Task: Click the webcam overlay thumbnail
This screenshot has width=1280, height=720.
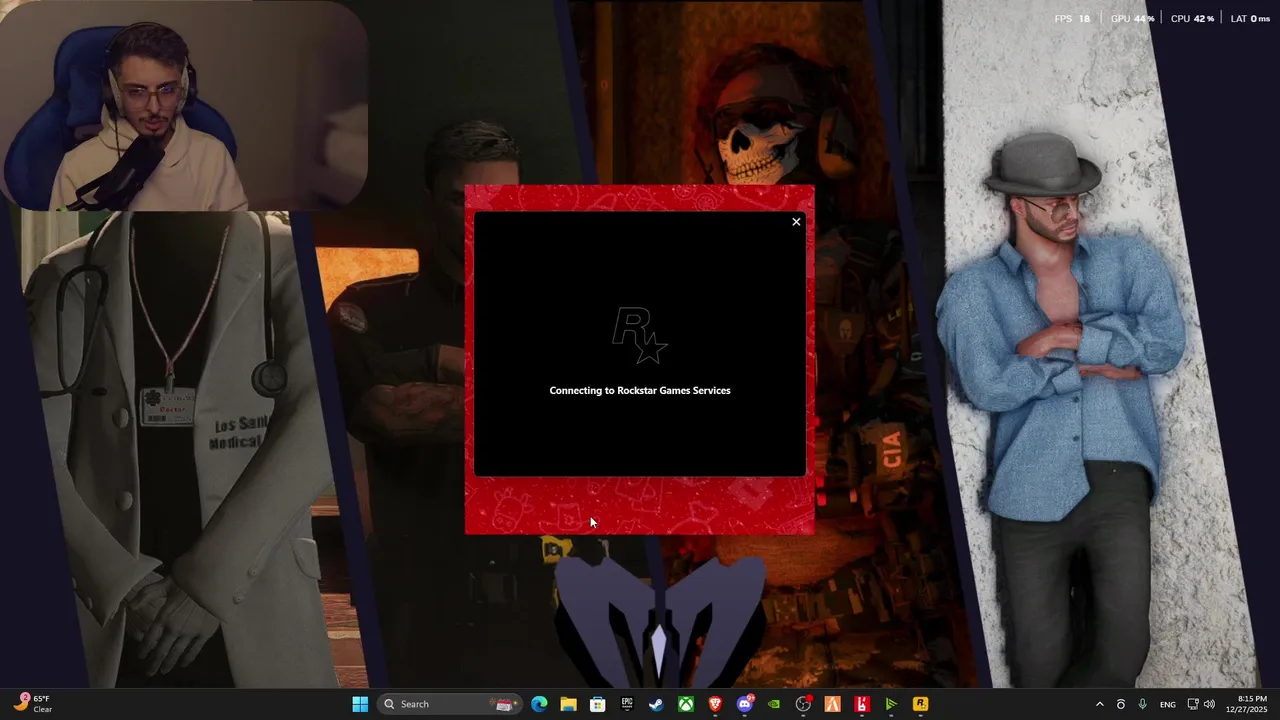Action: [184, 106]
